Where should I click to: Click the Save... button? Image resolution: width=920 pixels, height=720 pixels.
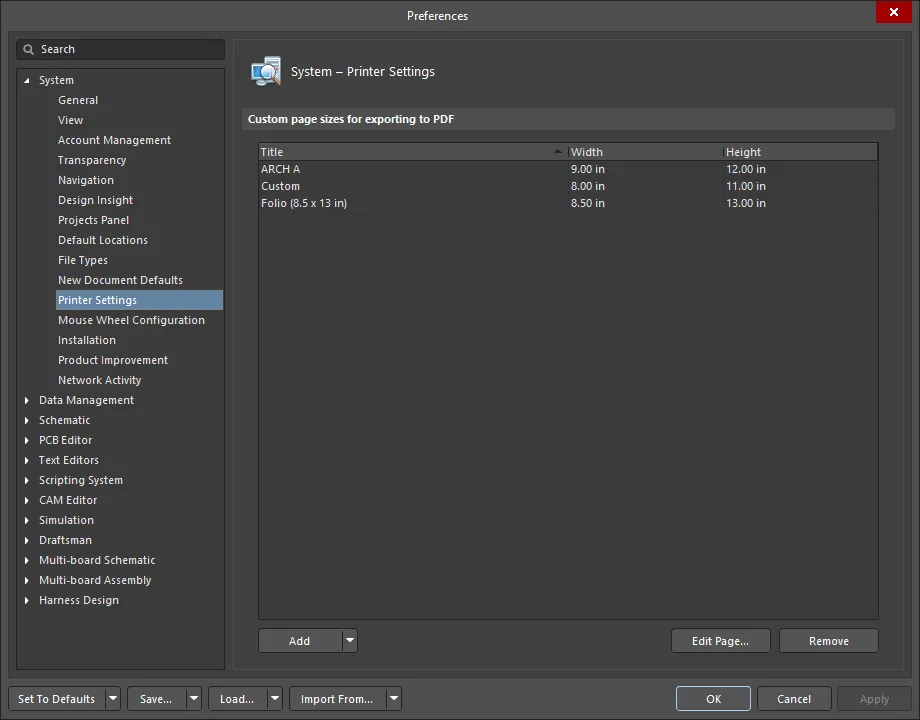point(156,699)
